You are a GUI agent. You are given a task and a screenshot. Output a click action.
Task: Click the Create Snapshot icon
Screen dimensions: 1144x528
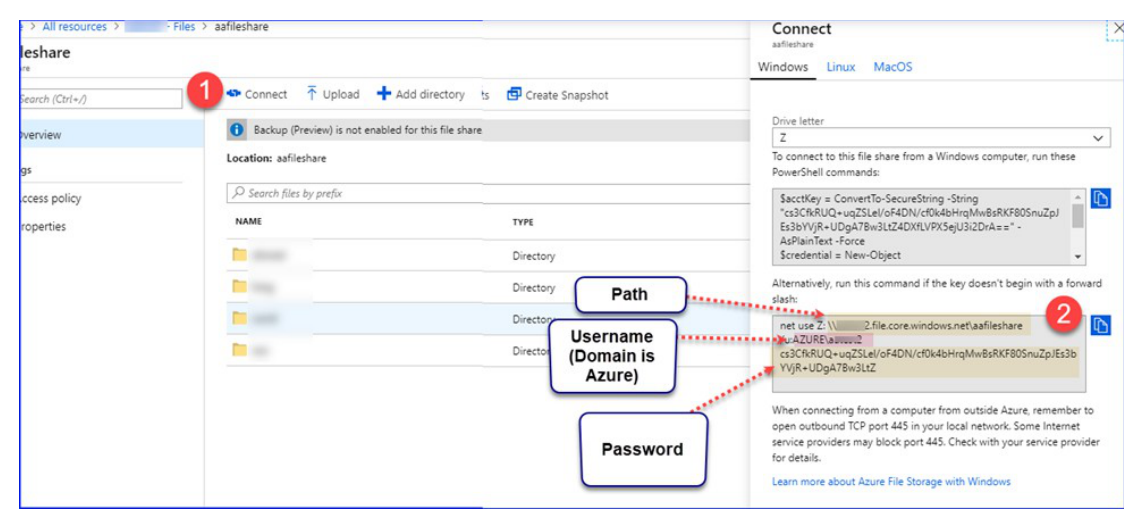(514, 94)
